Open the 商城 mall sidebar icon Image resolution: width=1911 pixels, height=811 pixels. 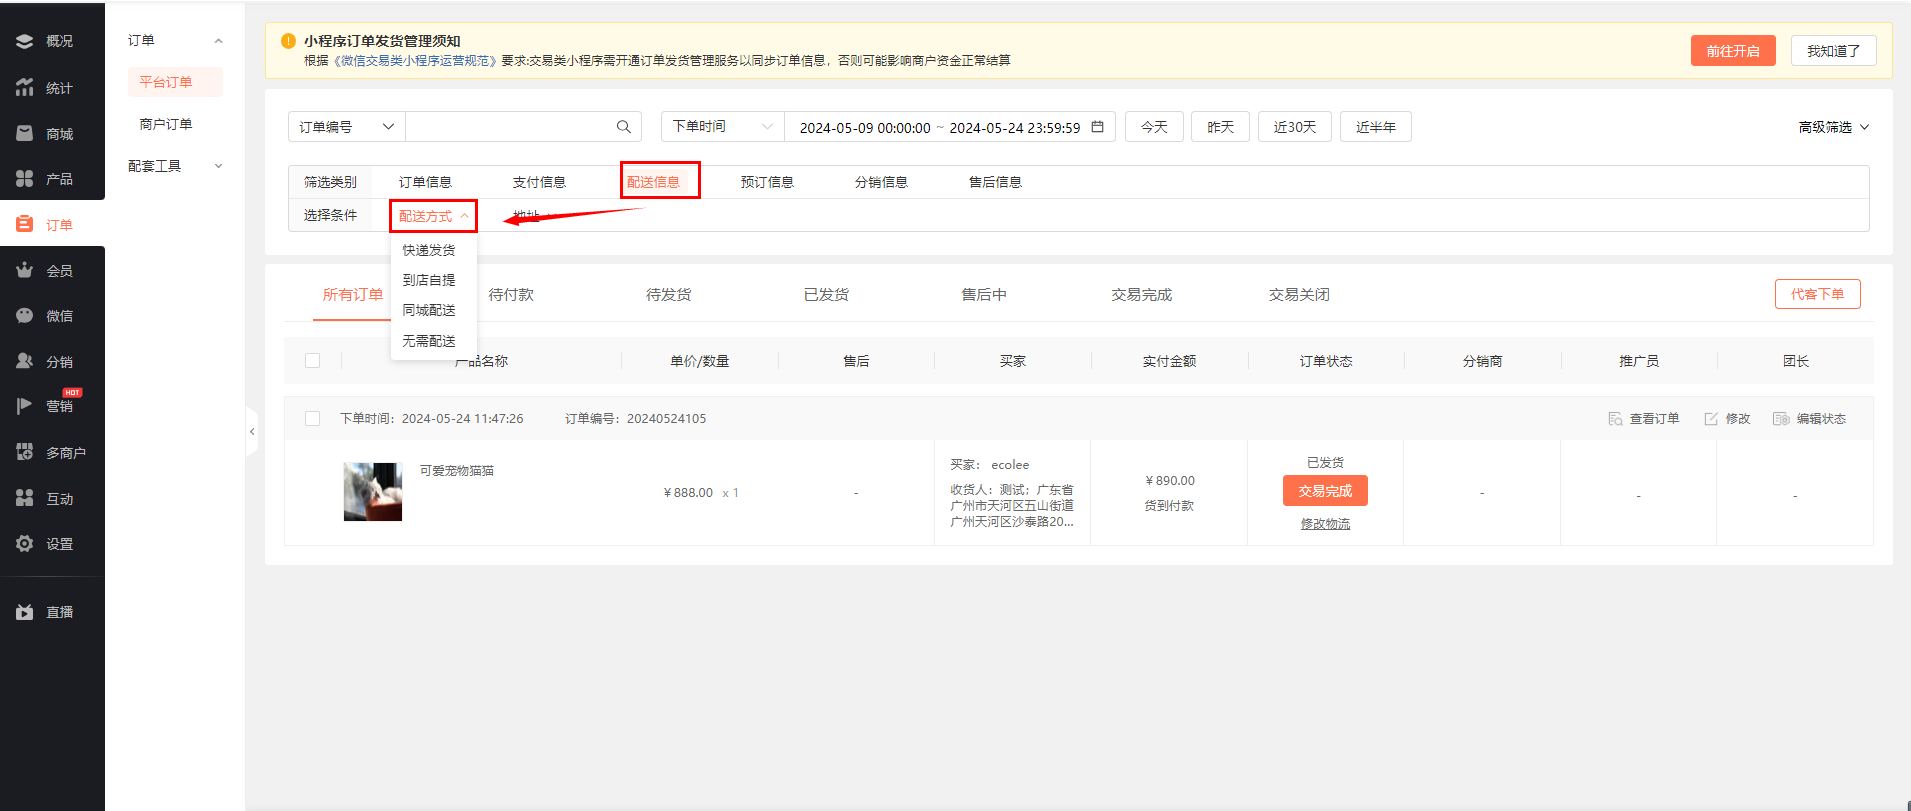point(25,133)
